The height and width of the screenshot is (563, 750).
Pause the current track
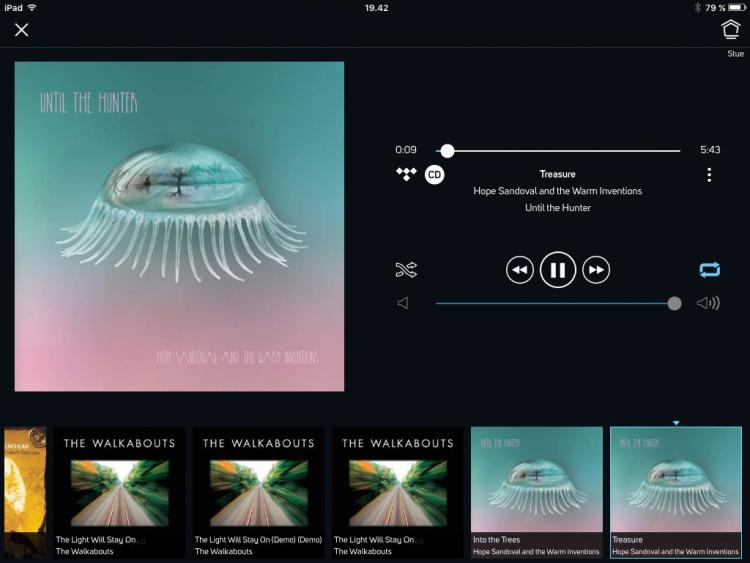click(x=558, y=270)
